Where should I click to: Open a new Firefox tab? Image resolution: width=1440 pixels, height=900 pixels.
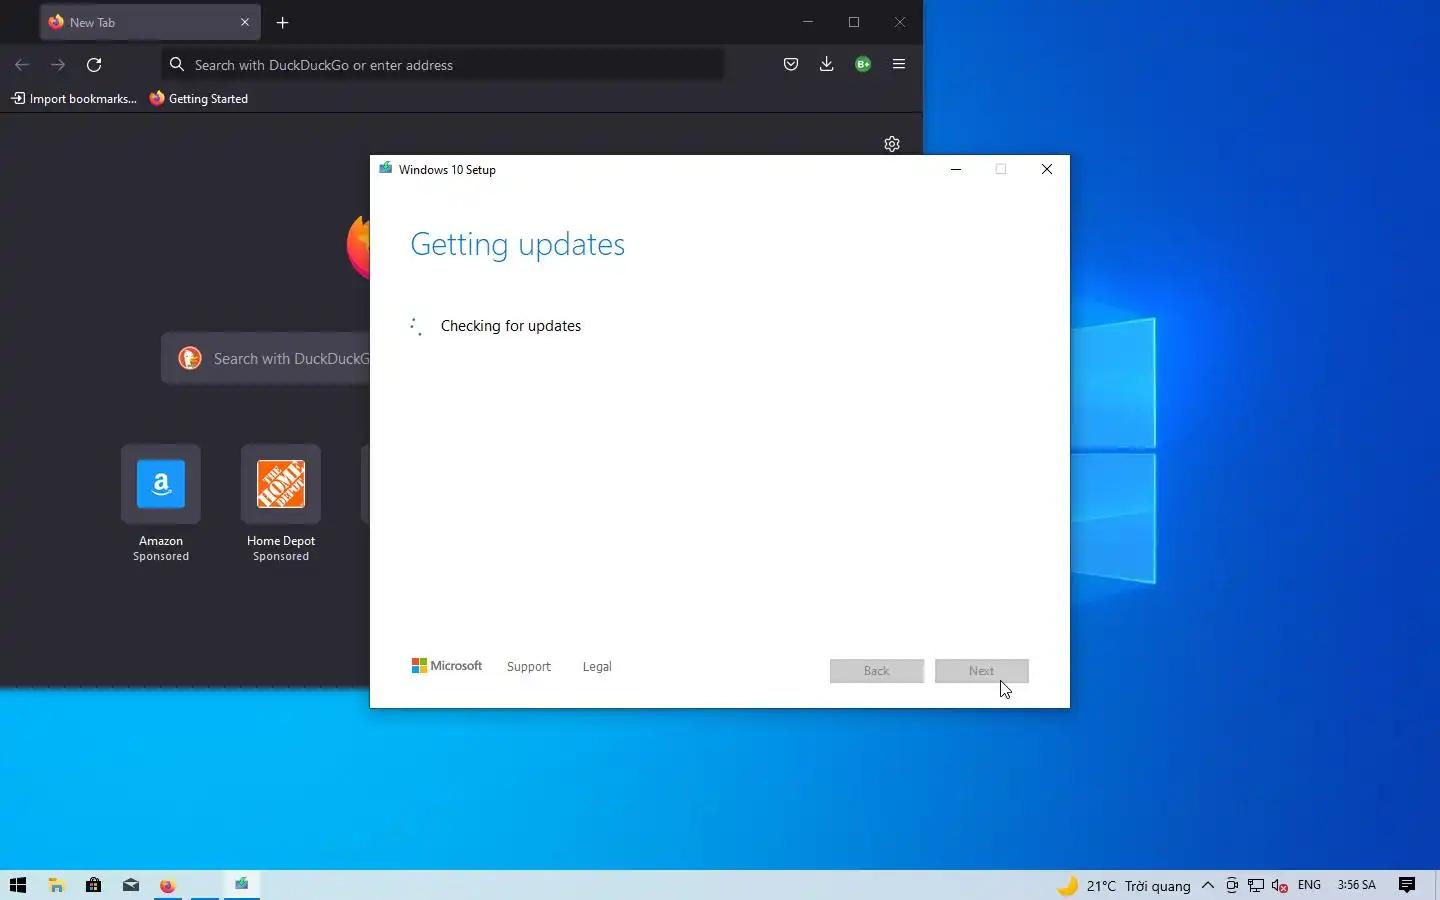[x=283, y=22]
